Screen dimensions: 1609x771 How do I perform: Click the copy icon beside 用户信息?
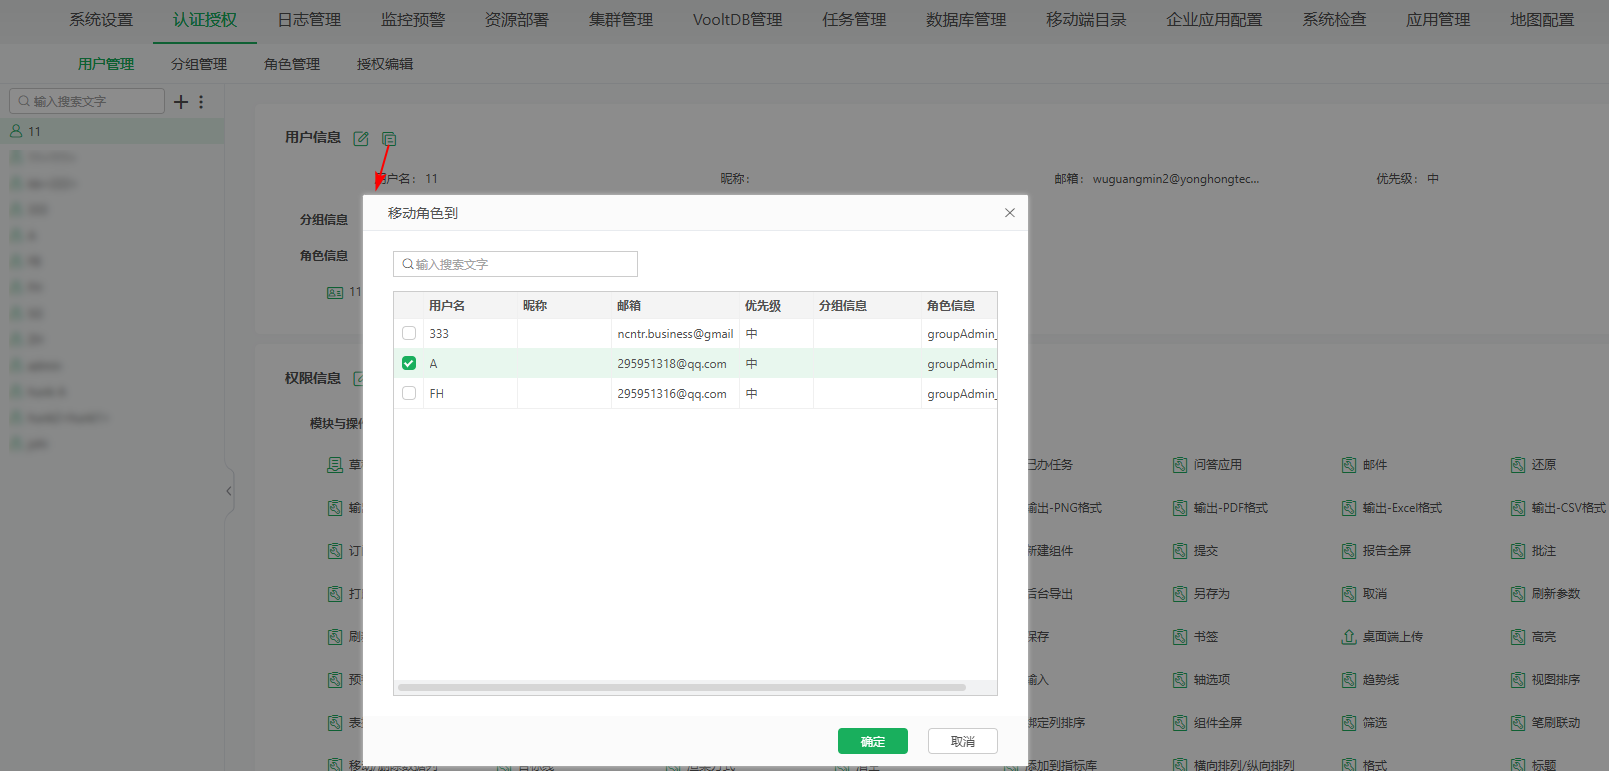coord(389,139)
